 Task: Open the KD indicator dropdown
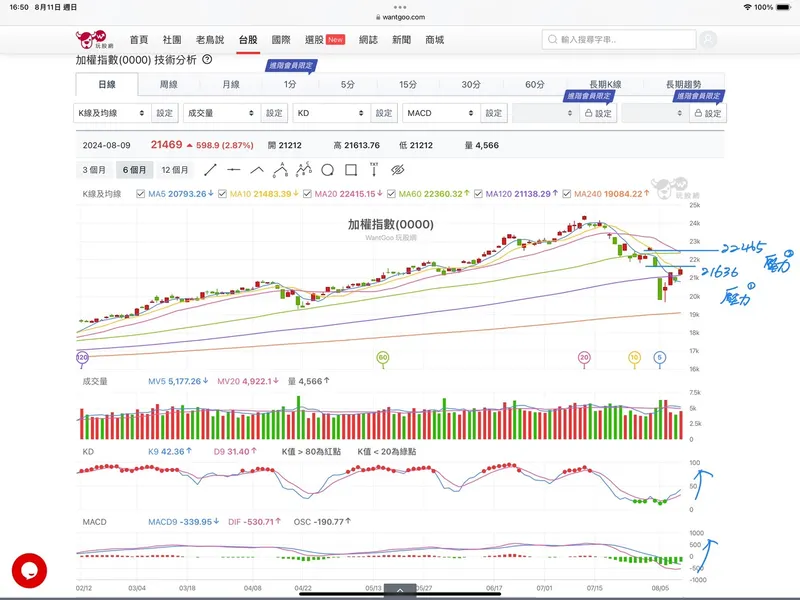click(332, 113)
